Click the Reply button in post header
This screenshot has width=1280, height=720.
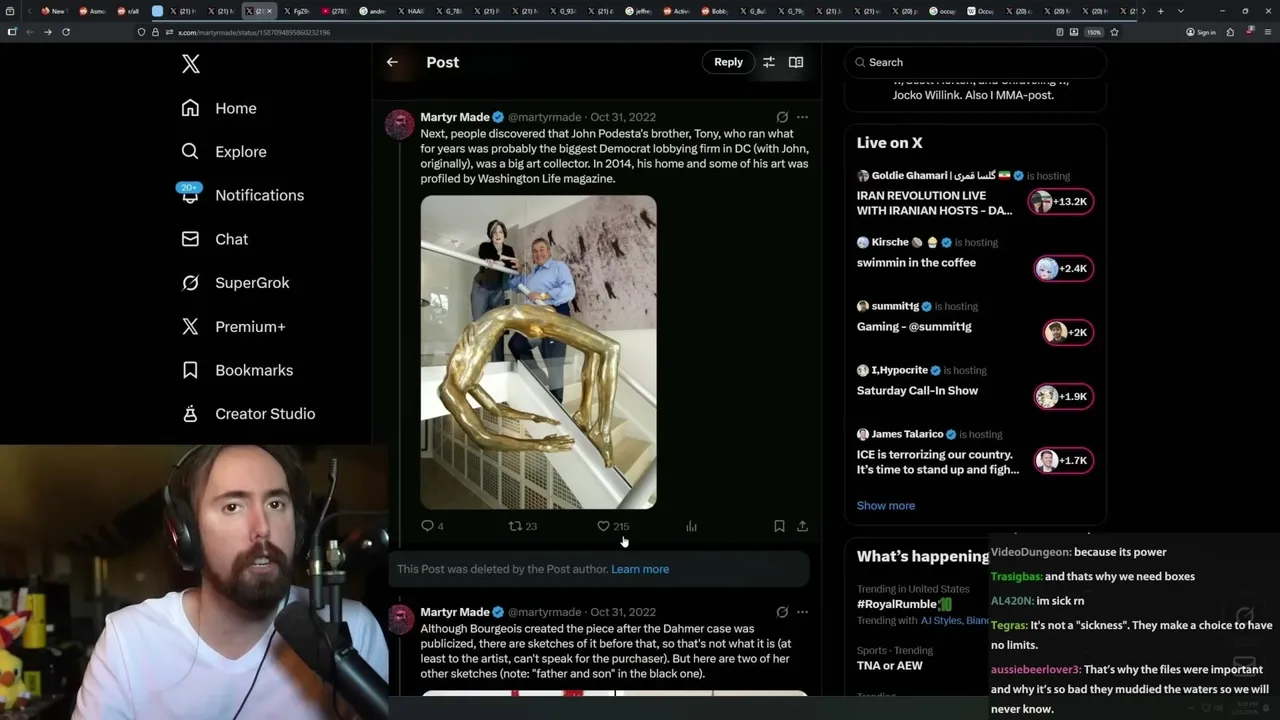coord(728,62)
